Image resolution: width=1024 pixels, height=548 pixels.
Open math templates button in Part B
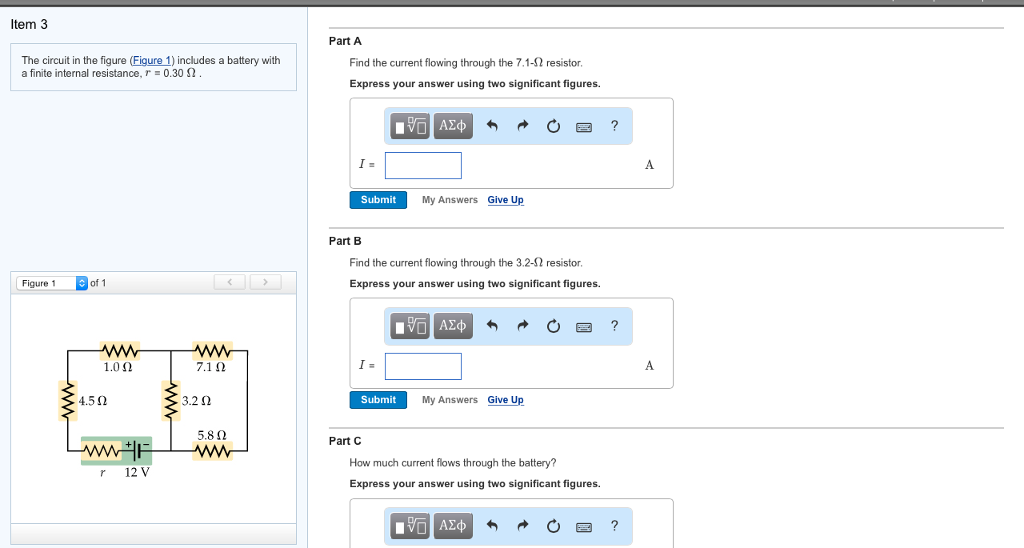409,325
